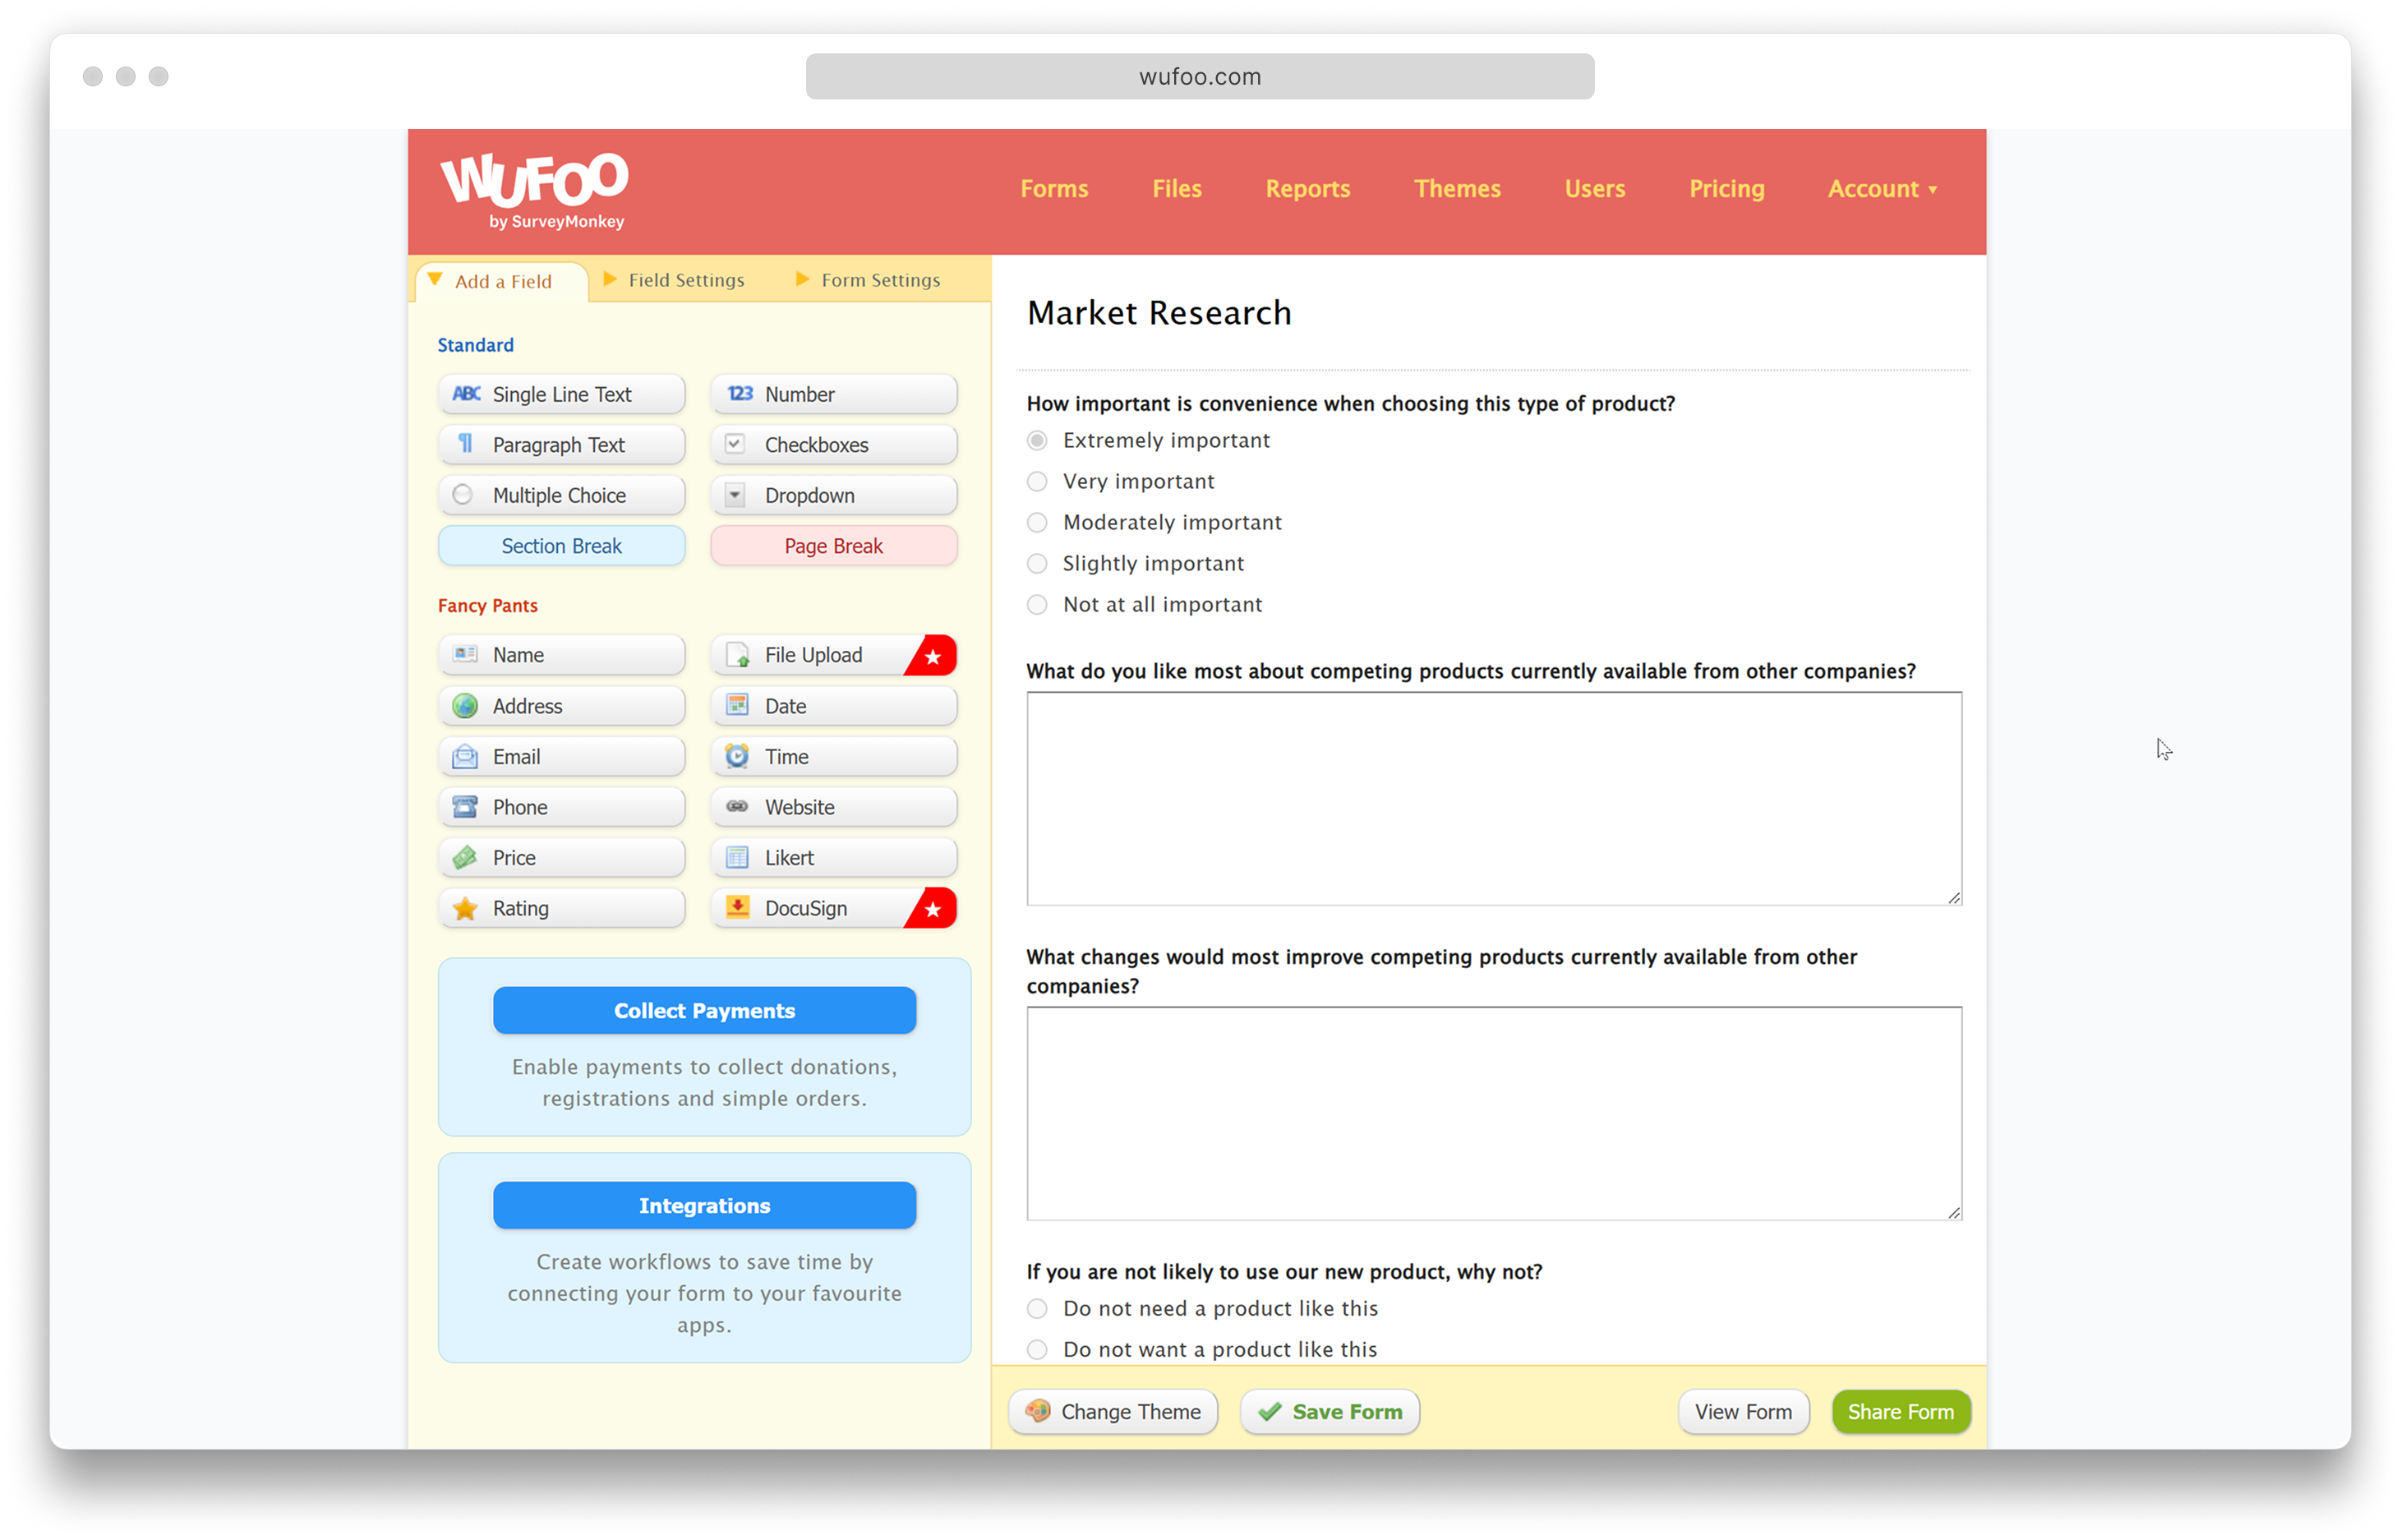Collapse the Add a Field tab
2401x1540 pixels.
(x=503, y=281)
